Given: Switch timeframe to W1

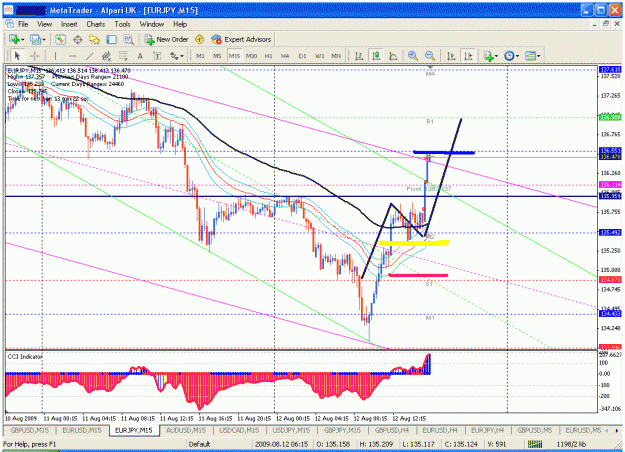Looking at the screenshot, I should (319, 56).
